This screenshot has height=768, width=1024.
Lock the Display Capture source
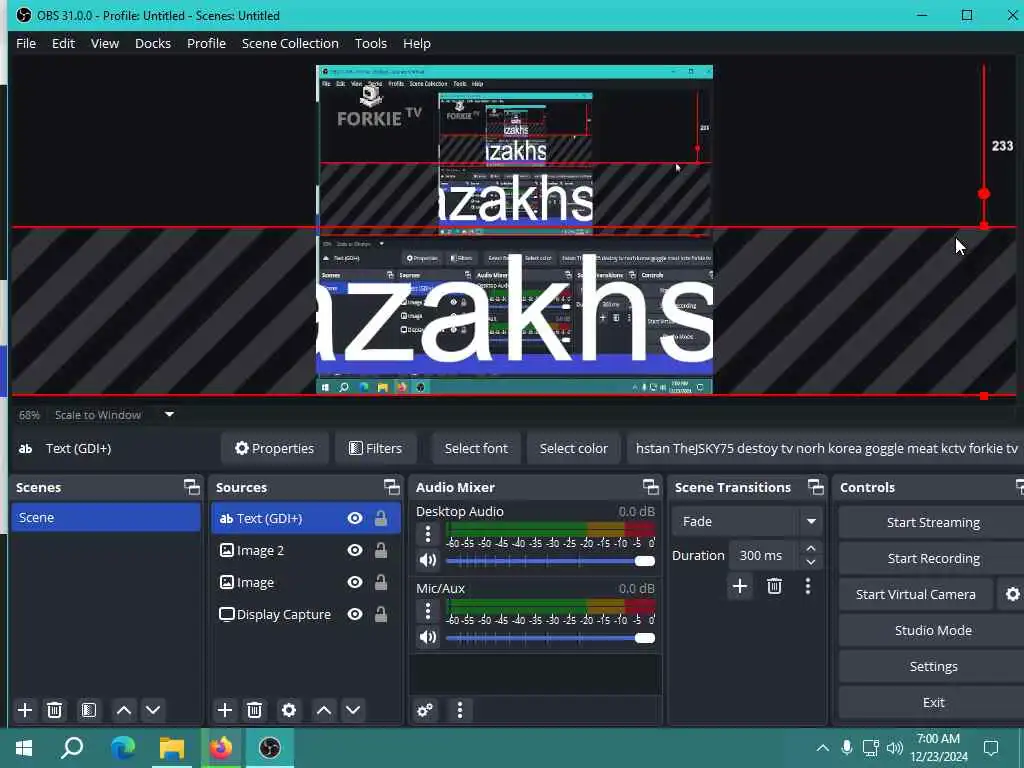381,615
